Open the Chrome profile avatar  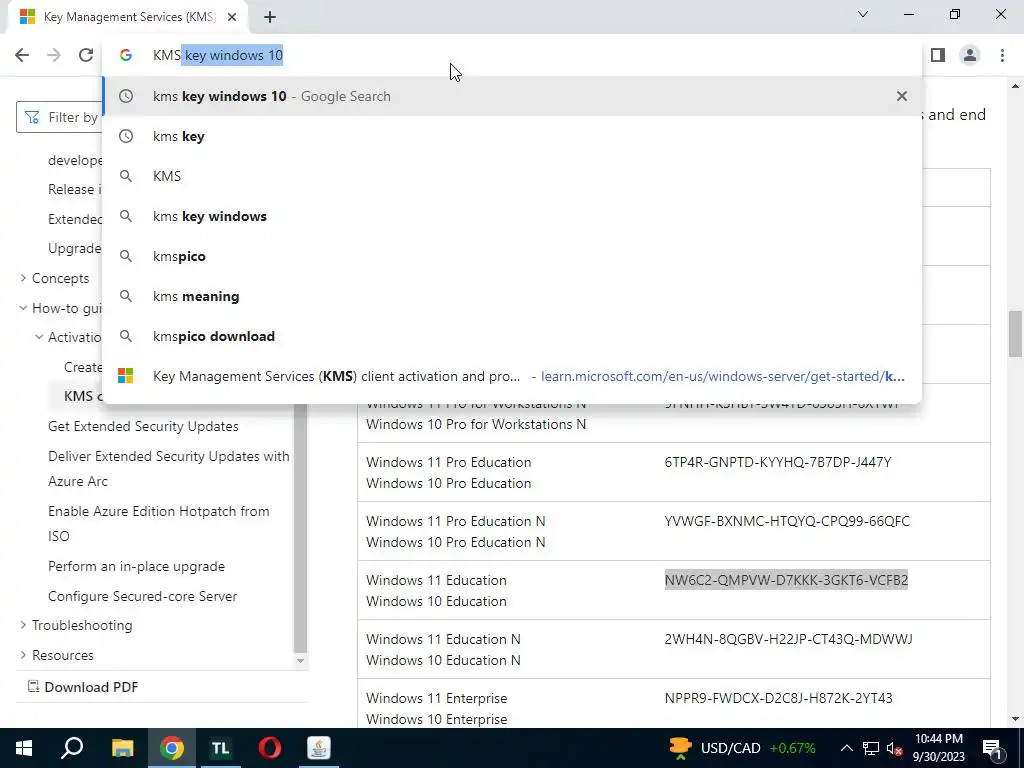[x=970, y=55]
